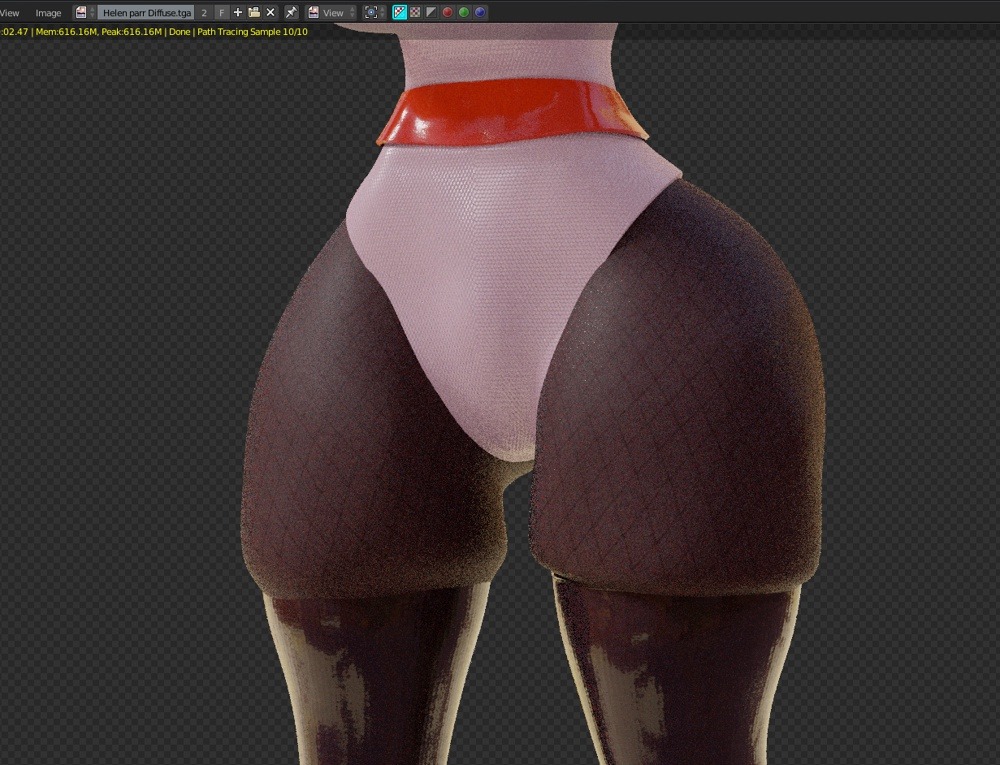Image resolution: width=1000 pixels, height=765 pixels.
Task: Open an image file with the folder icon
Action: (254, 12)
